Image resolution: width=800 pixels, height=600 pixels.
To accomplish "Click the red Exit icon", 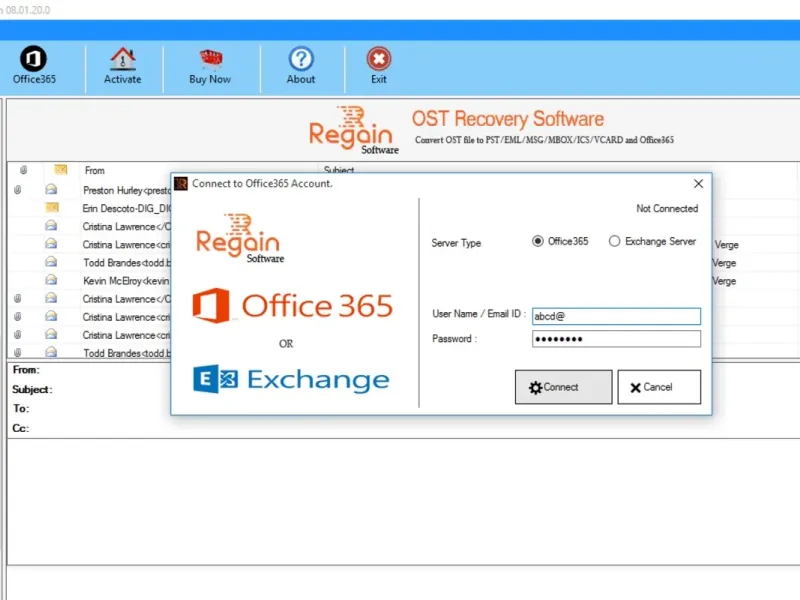I will click(x=379, y=59).
